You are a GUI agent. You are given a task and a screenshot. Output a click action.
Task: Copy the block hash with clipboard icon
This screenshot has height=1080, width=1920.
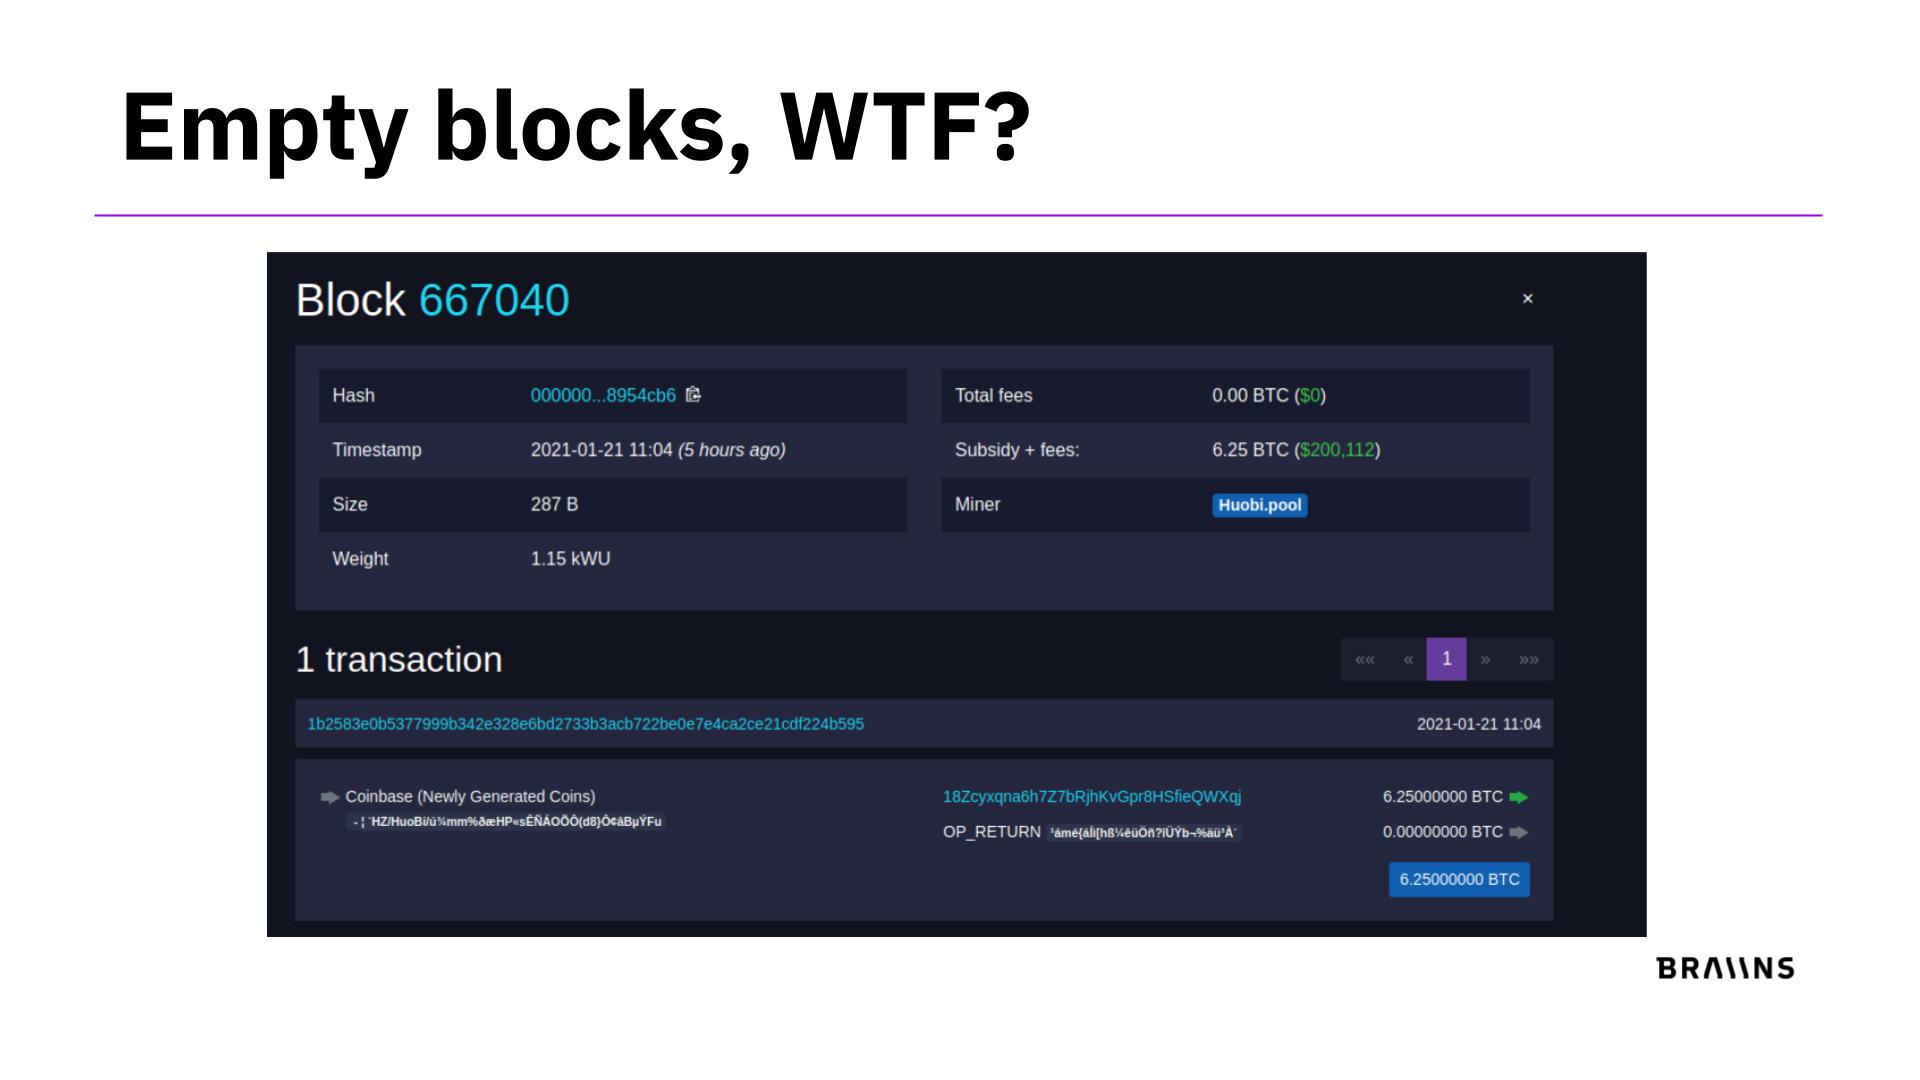[693, 395]
